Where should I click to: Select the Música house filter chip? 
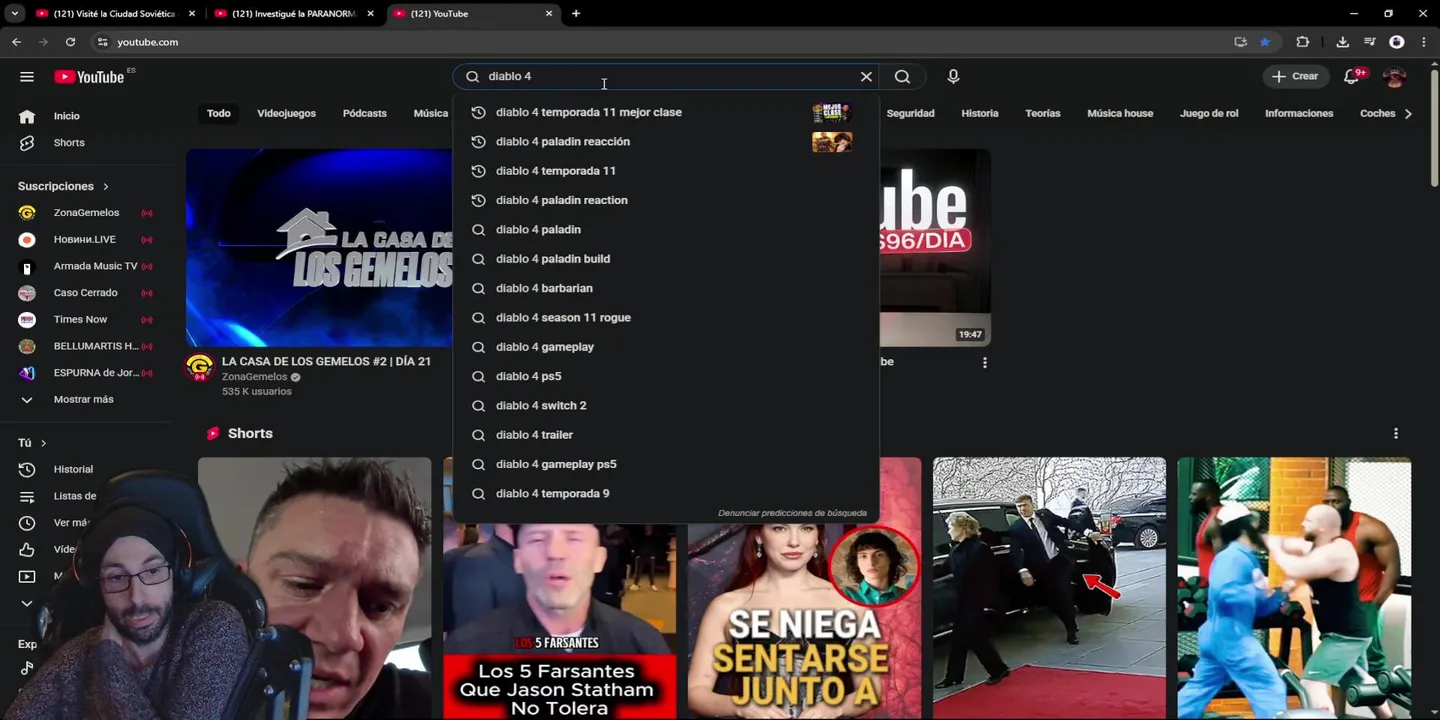pos(1120,114)
